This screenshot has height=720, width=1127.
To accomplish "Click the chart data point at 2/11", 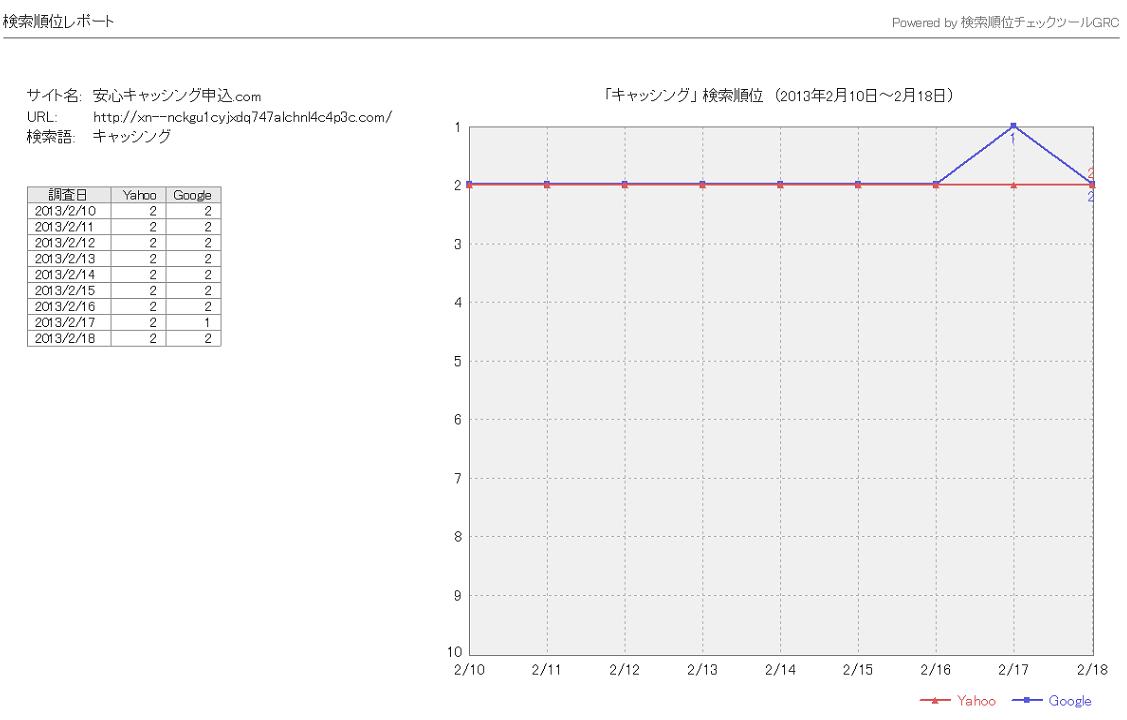I will (547, 185).
